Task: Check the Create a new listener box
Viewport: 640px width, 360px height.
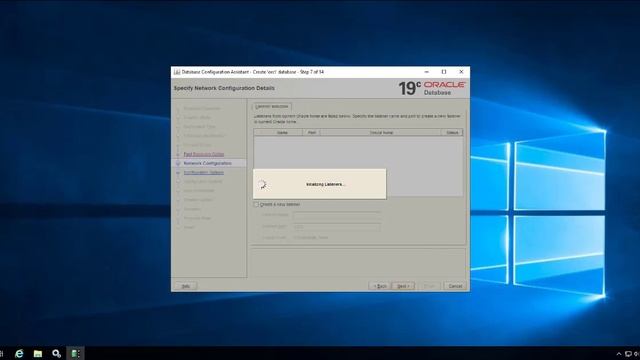Action: pos(256,204)
